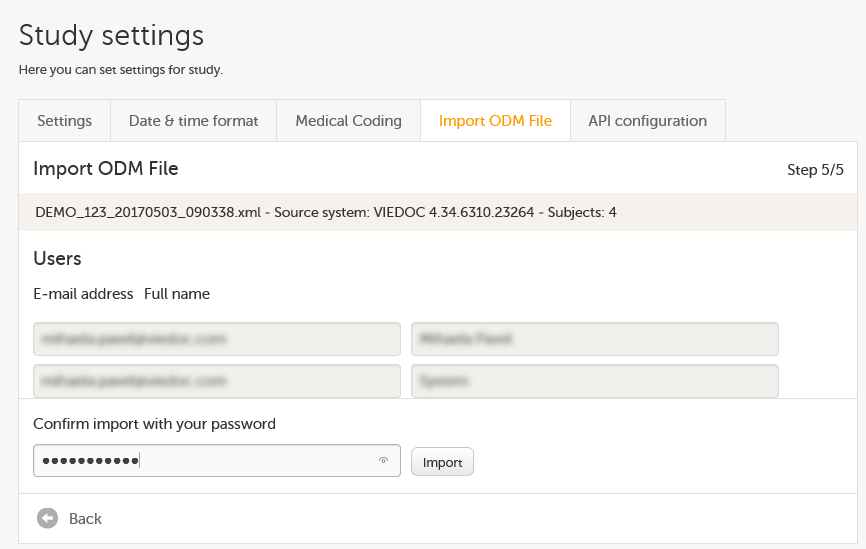Click the first row full name field
Image resolution: width=866 pixels, height=549 pixels.
tap(595, 339)
